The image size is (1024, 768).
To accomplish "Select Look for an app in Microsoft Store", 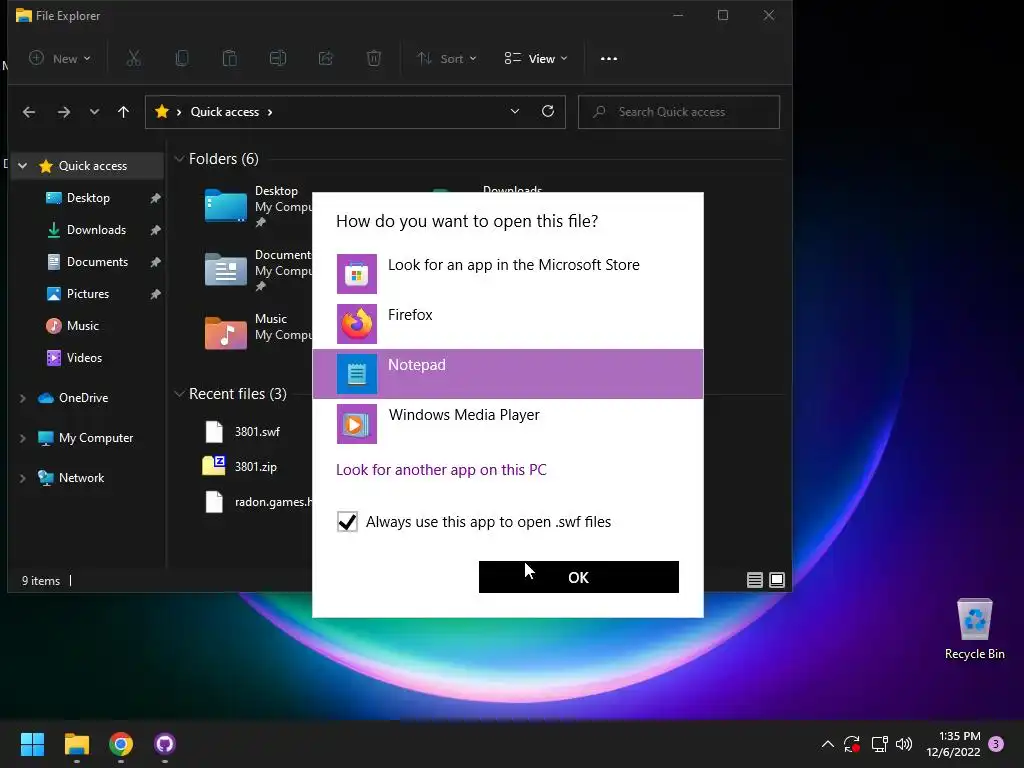I will pyautogui.click(x=514, y=265).
